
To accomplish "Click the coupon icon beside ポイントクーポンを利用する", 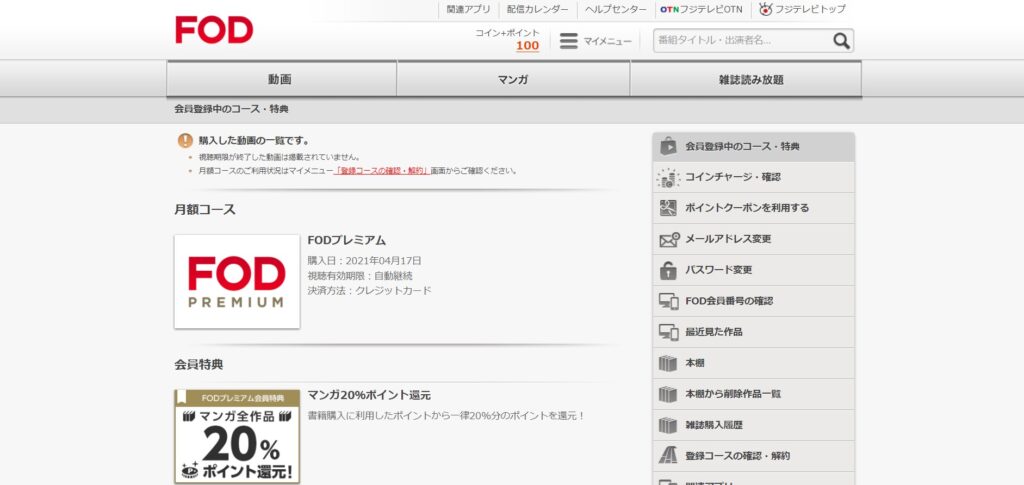I will 667,208.
